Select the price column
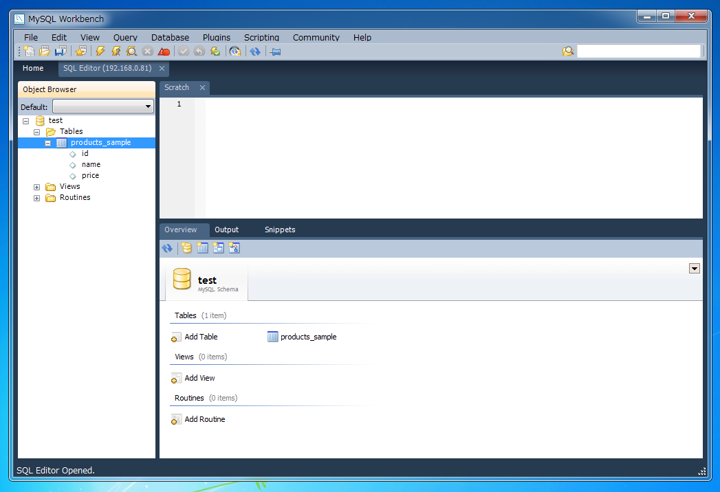Screen dimensions: 720x492 click(90, 175)
